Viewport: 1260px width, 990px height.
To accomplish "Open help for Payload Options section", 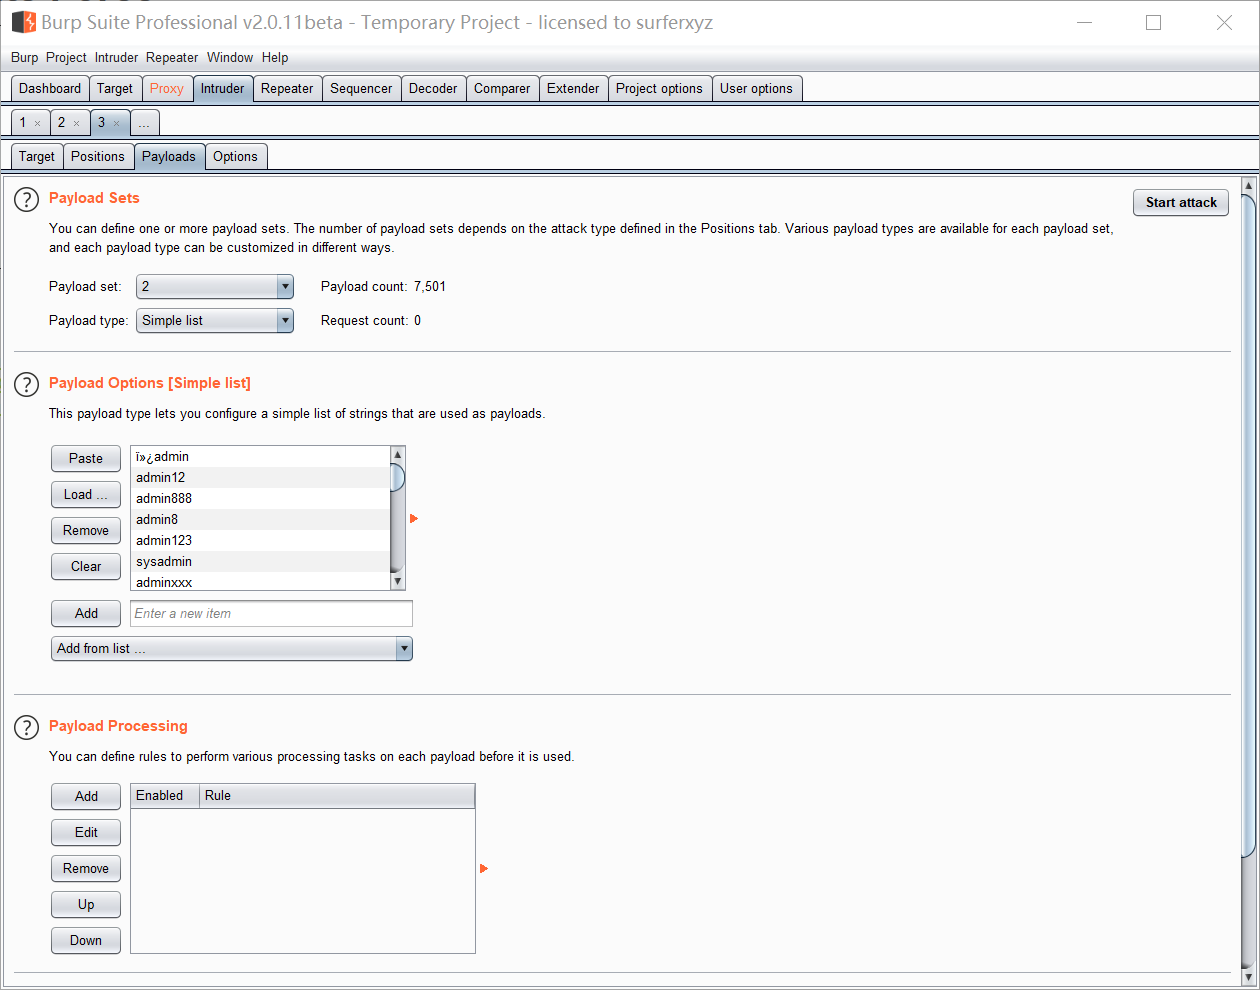I will pyautogui.click(x=26, y=384).
